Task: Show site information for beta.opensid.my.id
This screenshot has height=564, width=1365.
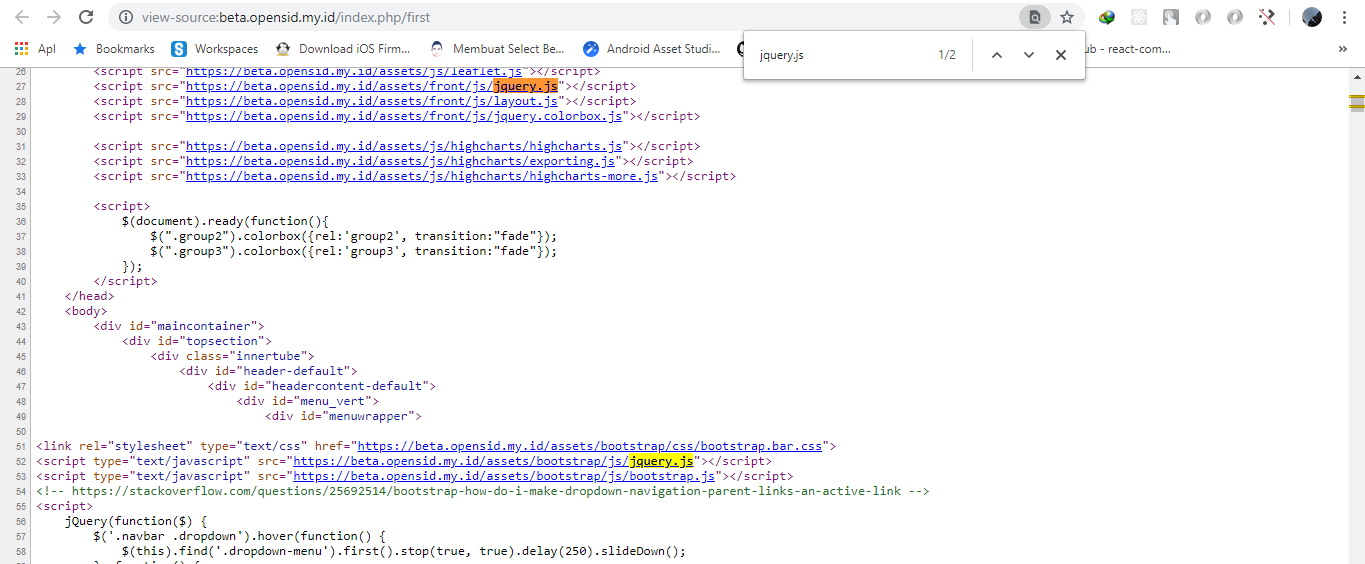Action: (125, 17)
